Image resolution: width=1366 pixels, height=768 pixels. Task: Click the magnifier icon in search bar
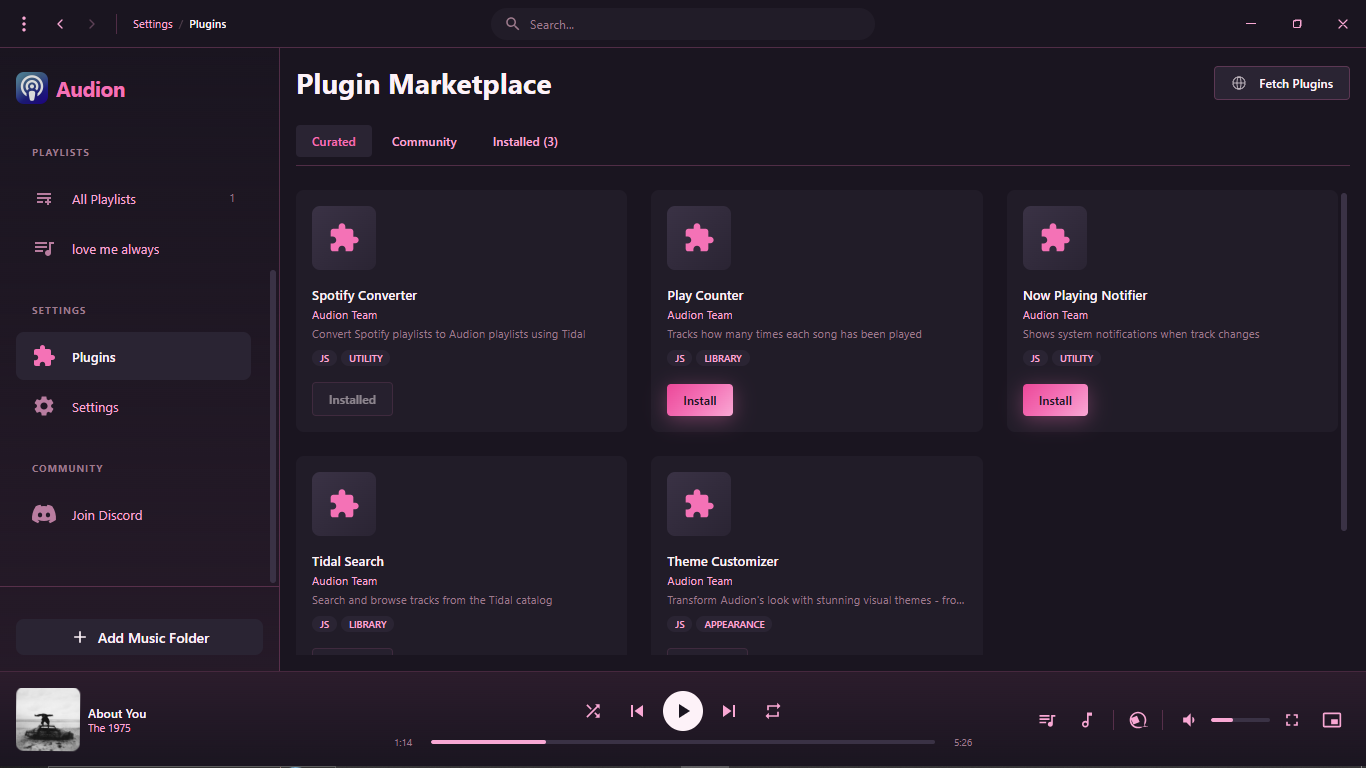(x=513, y=24)
